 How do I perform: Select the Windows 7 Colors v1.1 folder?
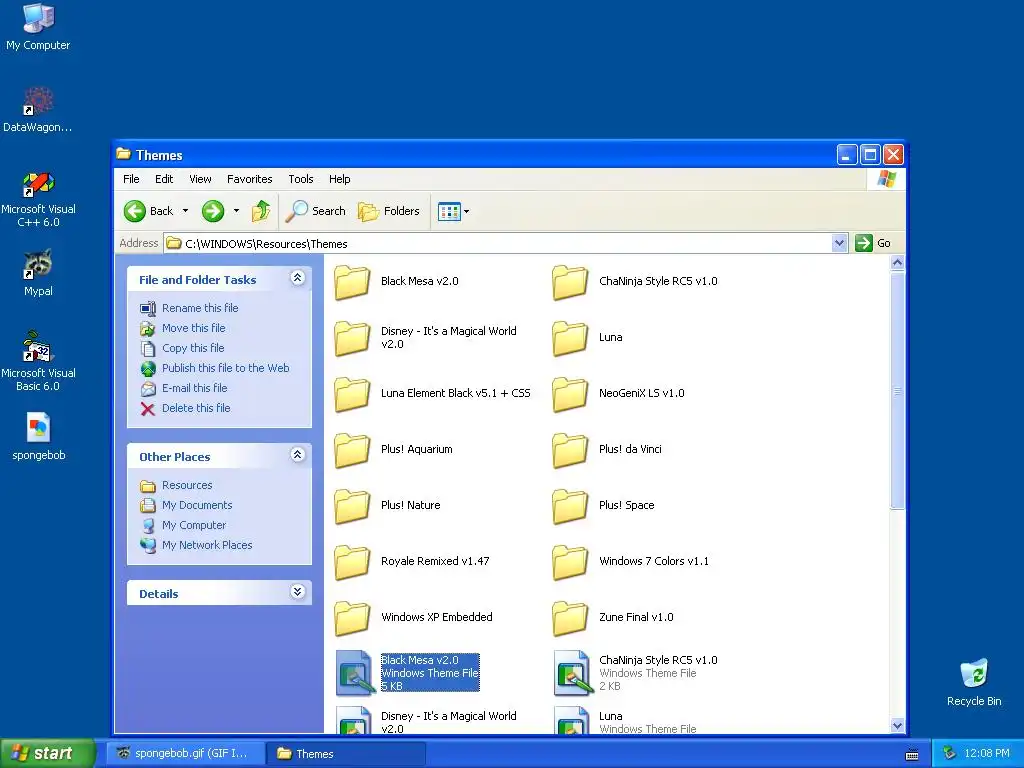pyautogui.click(x=630, y=562)
